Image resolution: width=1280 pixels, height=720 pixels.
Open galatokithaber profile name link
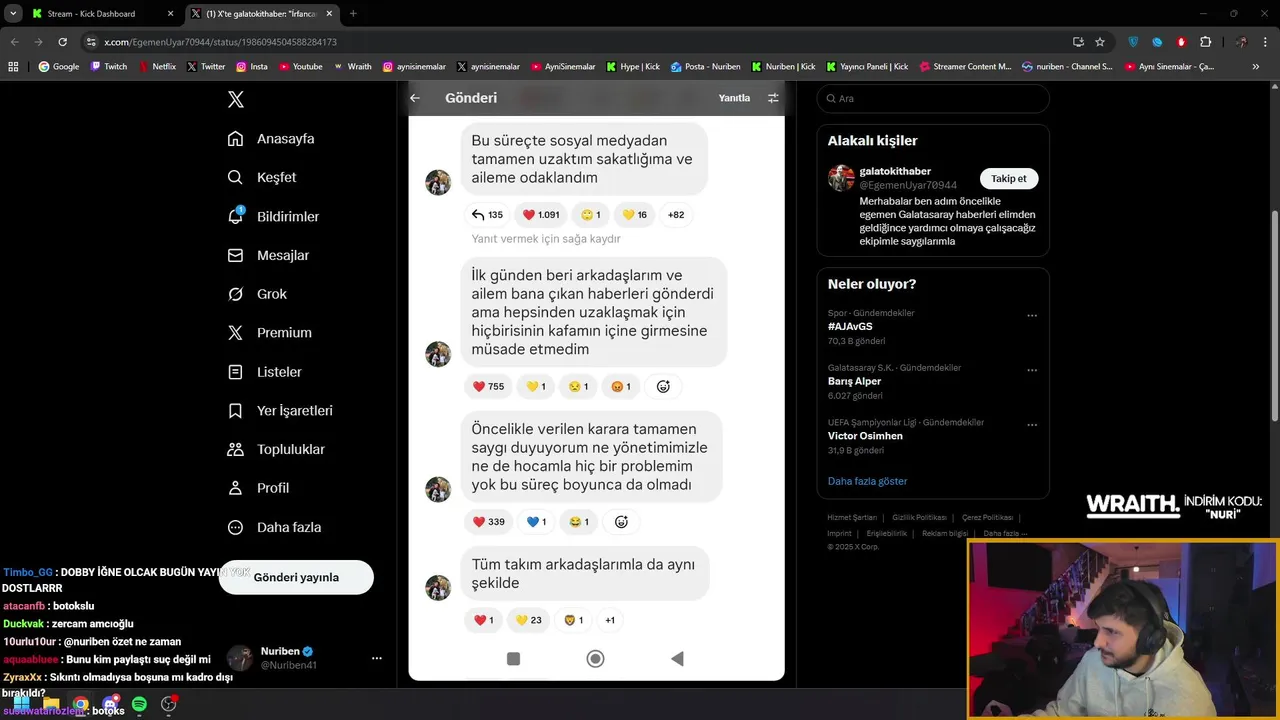click(895, 171)
